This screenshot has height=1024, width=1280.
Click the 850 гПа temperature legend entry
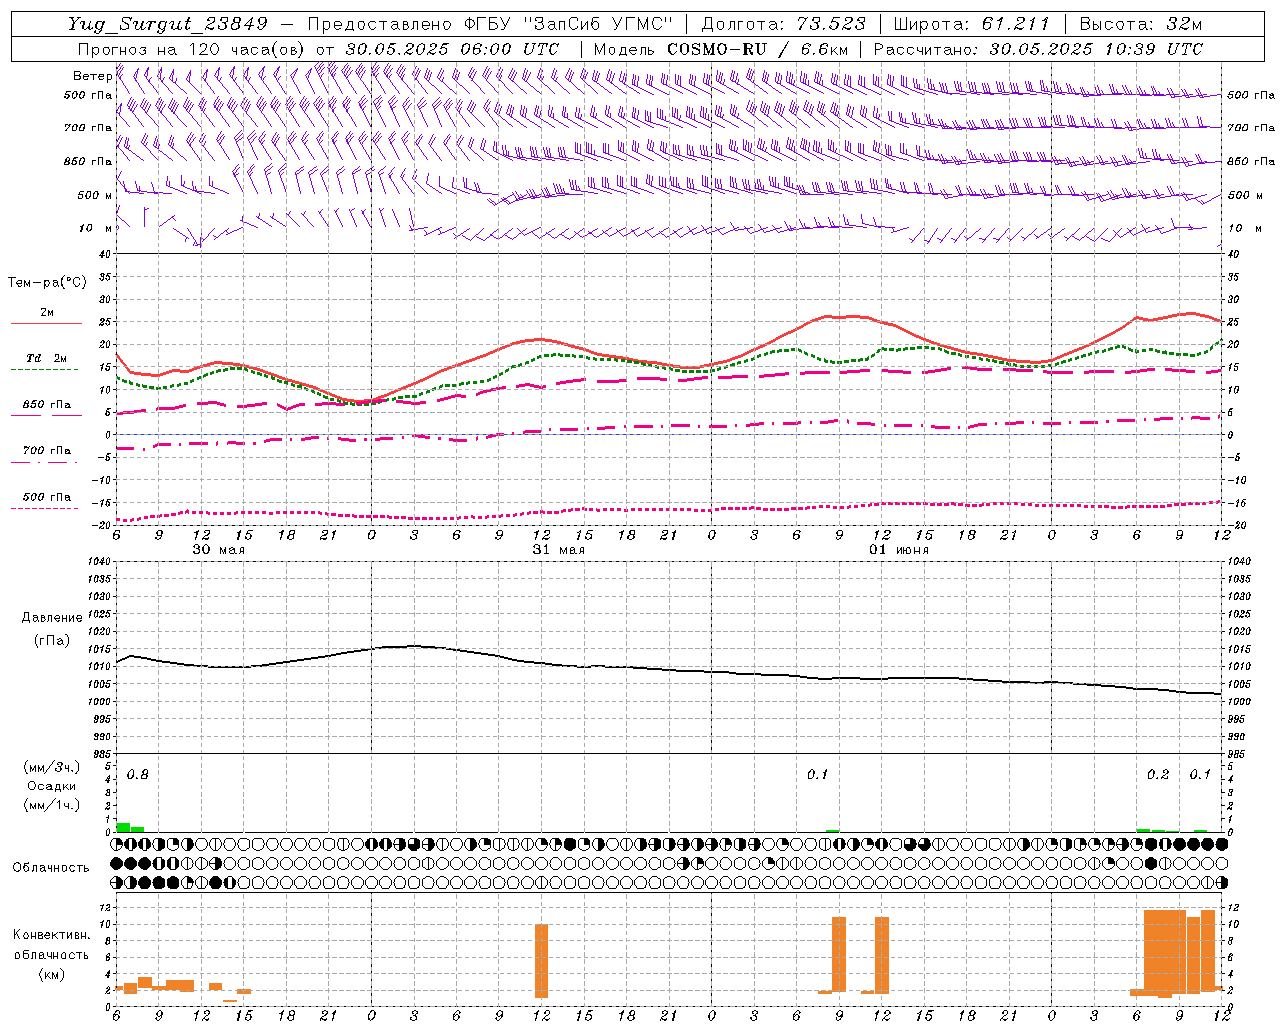pos(46,405)
